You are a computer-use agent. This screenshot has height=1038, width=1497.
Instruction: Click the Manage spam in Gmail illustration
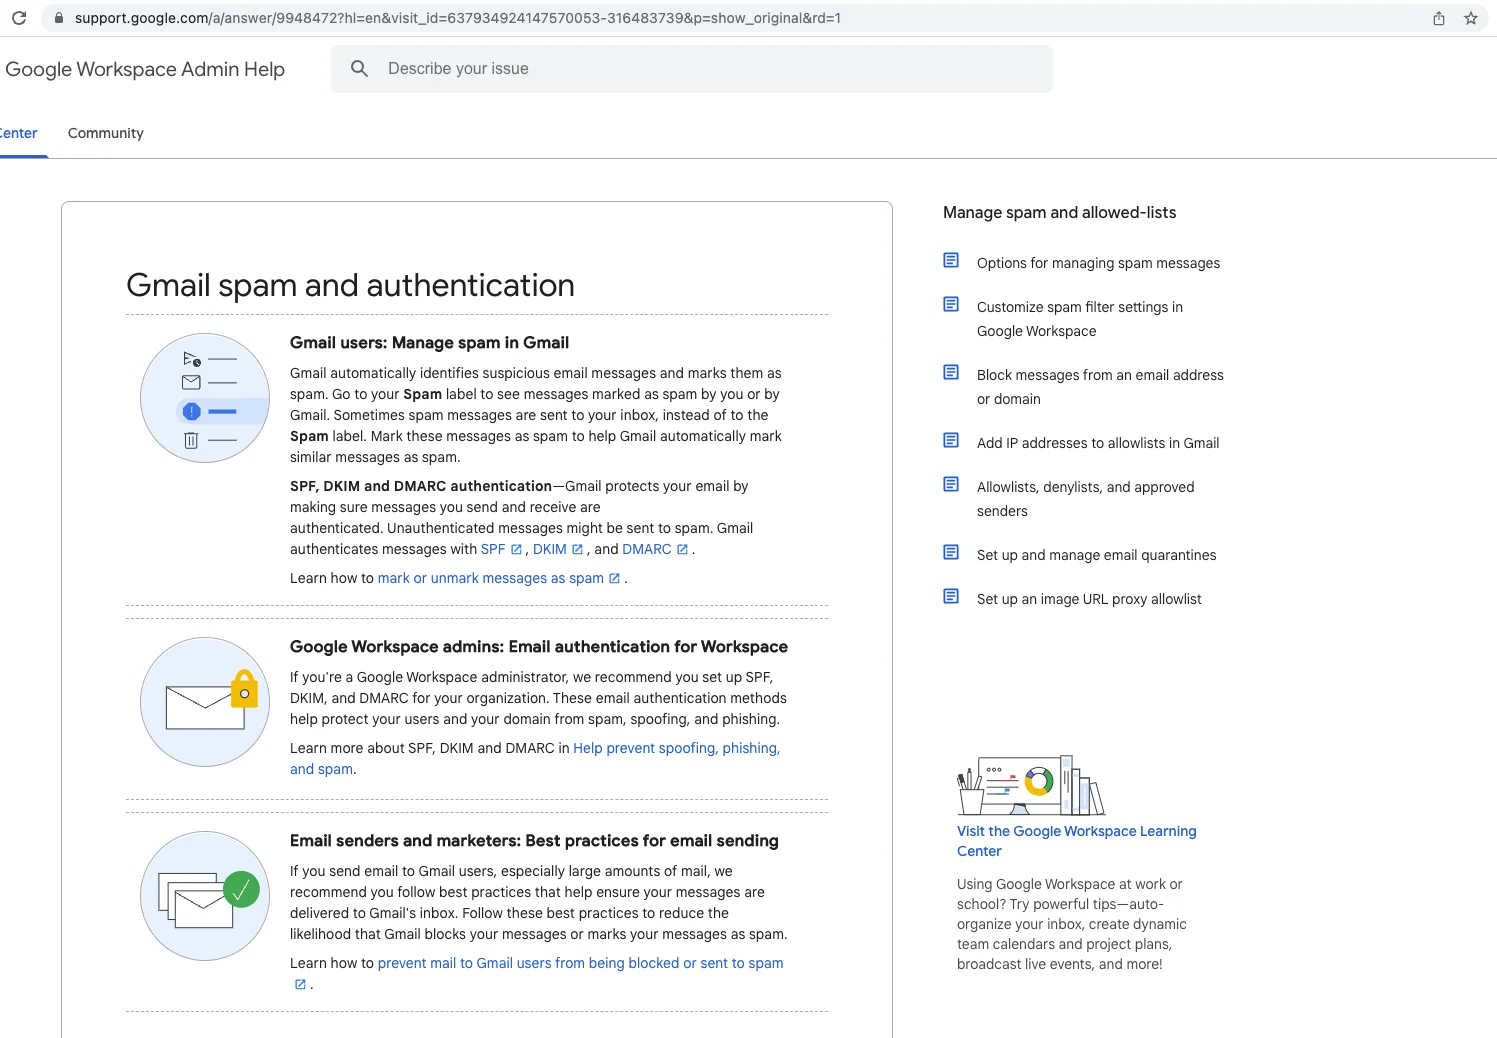point(205,398)
